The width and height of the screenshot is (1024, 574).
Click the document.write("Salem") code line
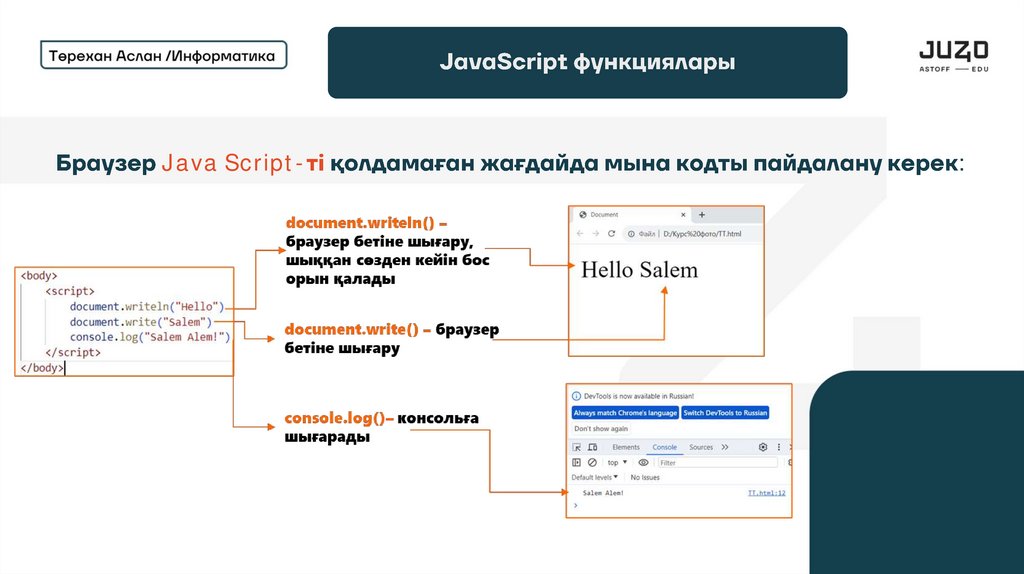tap(141, 322)
